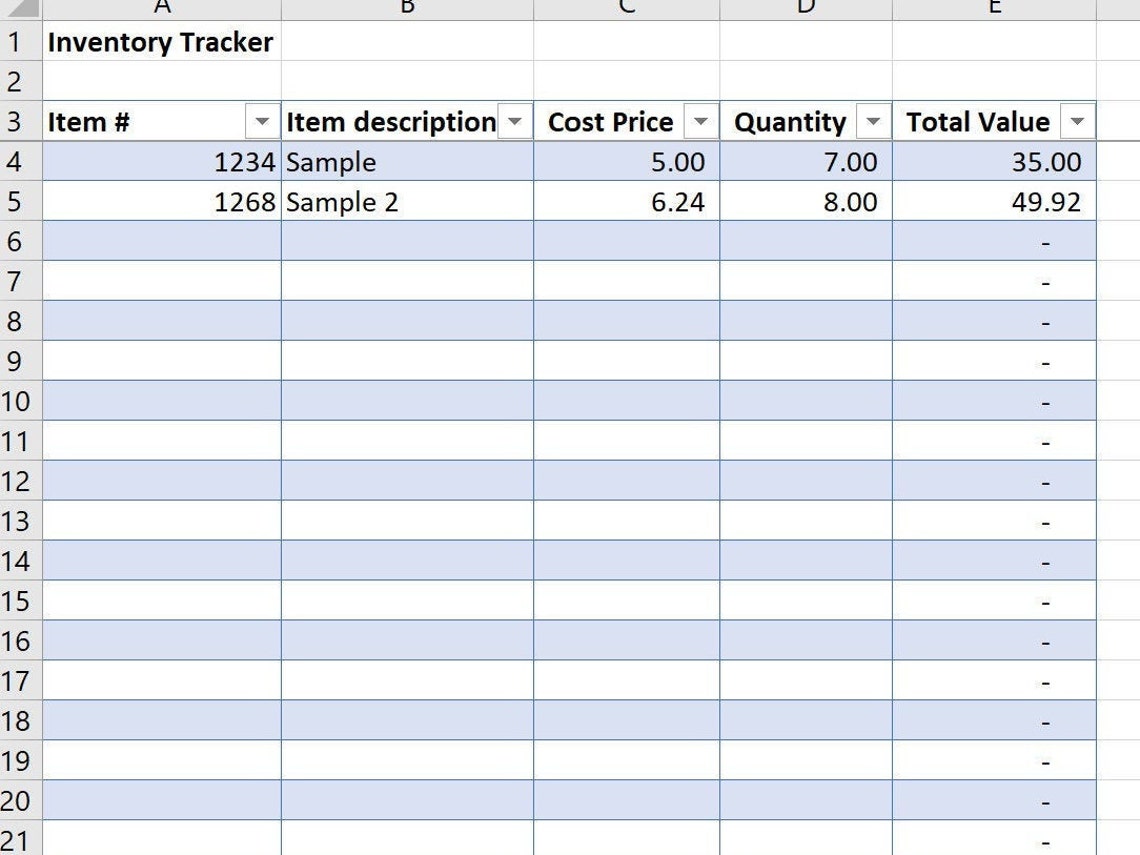Screen dimensions: 1140x855
Task: Select column B header
Action: tap(407, 8)
